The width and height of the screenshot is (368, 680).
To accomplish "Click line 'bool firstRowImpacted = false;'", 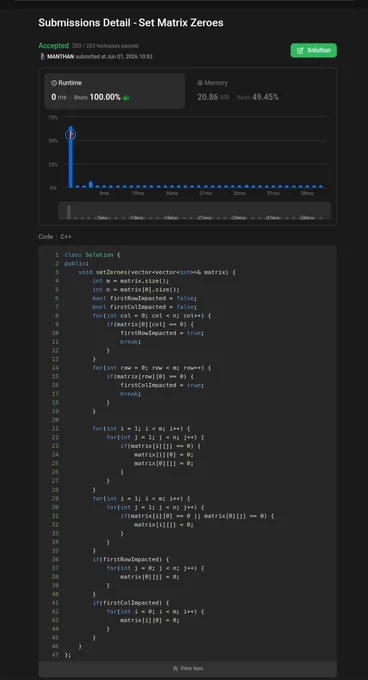I will pos(145,298).
